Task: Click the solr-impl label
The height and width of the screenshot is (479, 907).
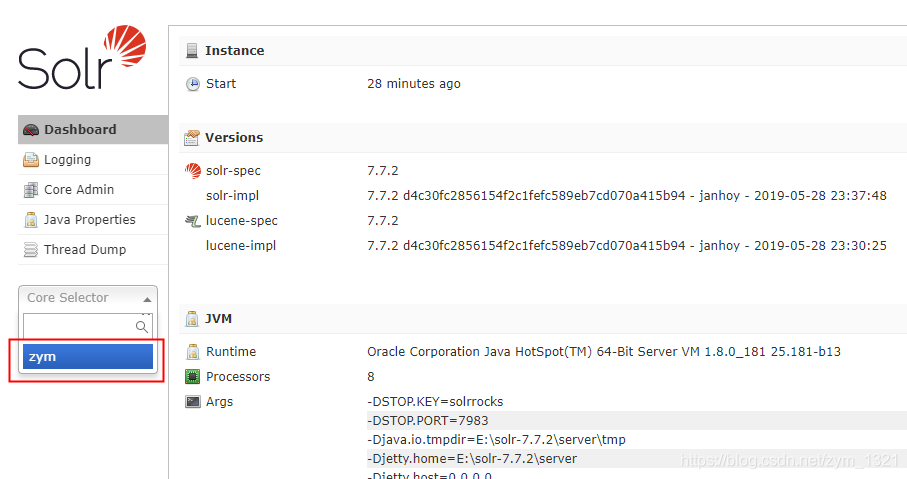Action: tap(233, 196)
